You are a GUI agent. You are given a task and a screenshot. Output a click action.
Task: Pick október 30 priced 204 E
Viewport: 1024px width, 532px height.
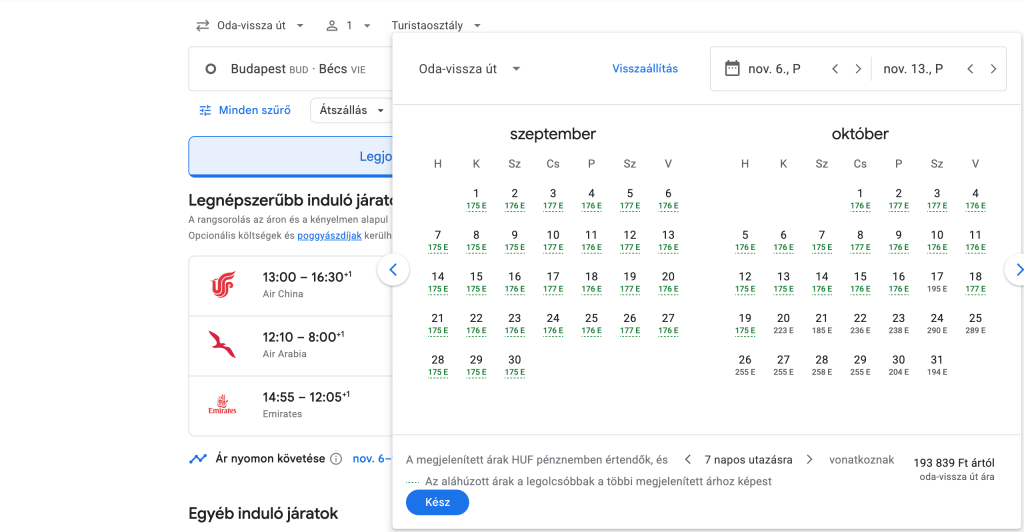899,366
